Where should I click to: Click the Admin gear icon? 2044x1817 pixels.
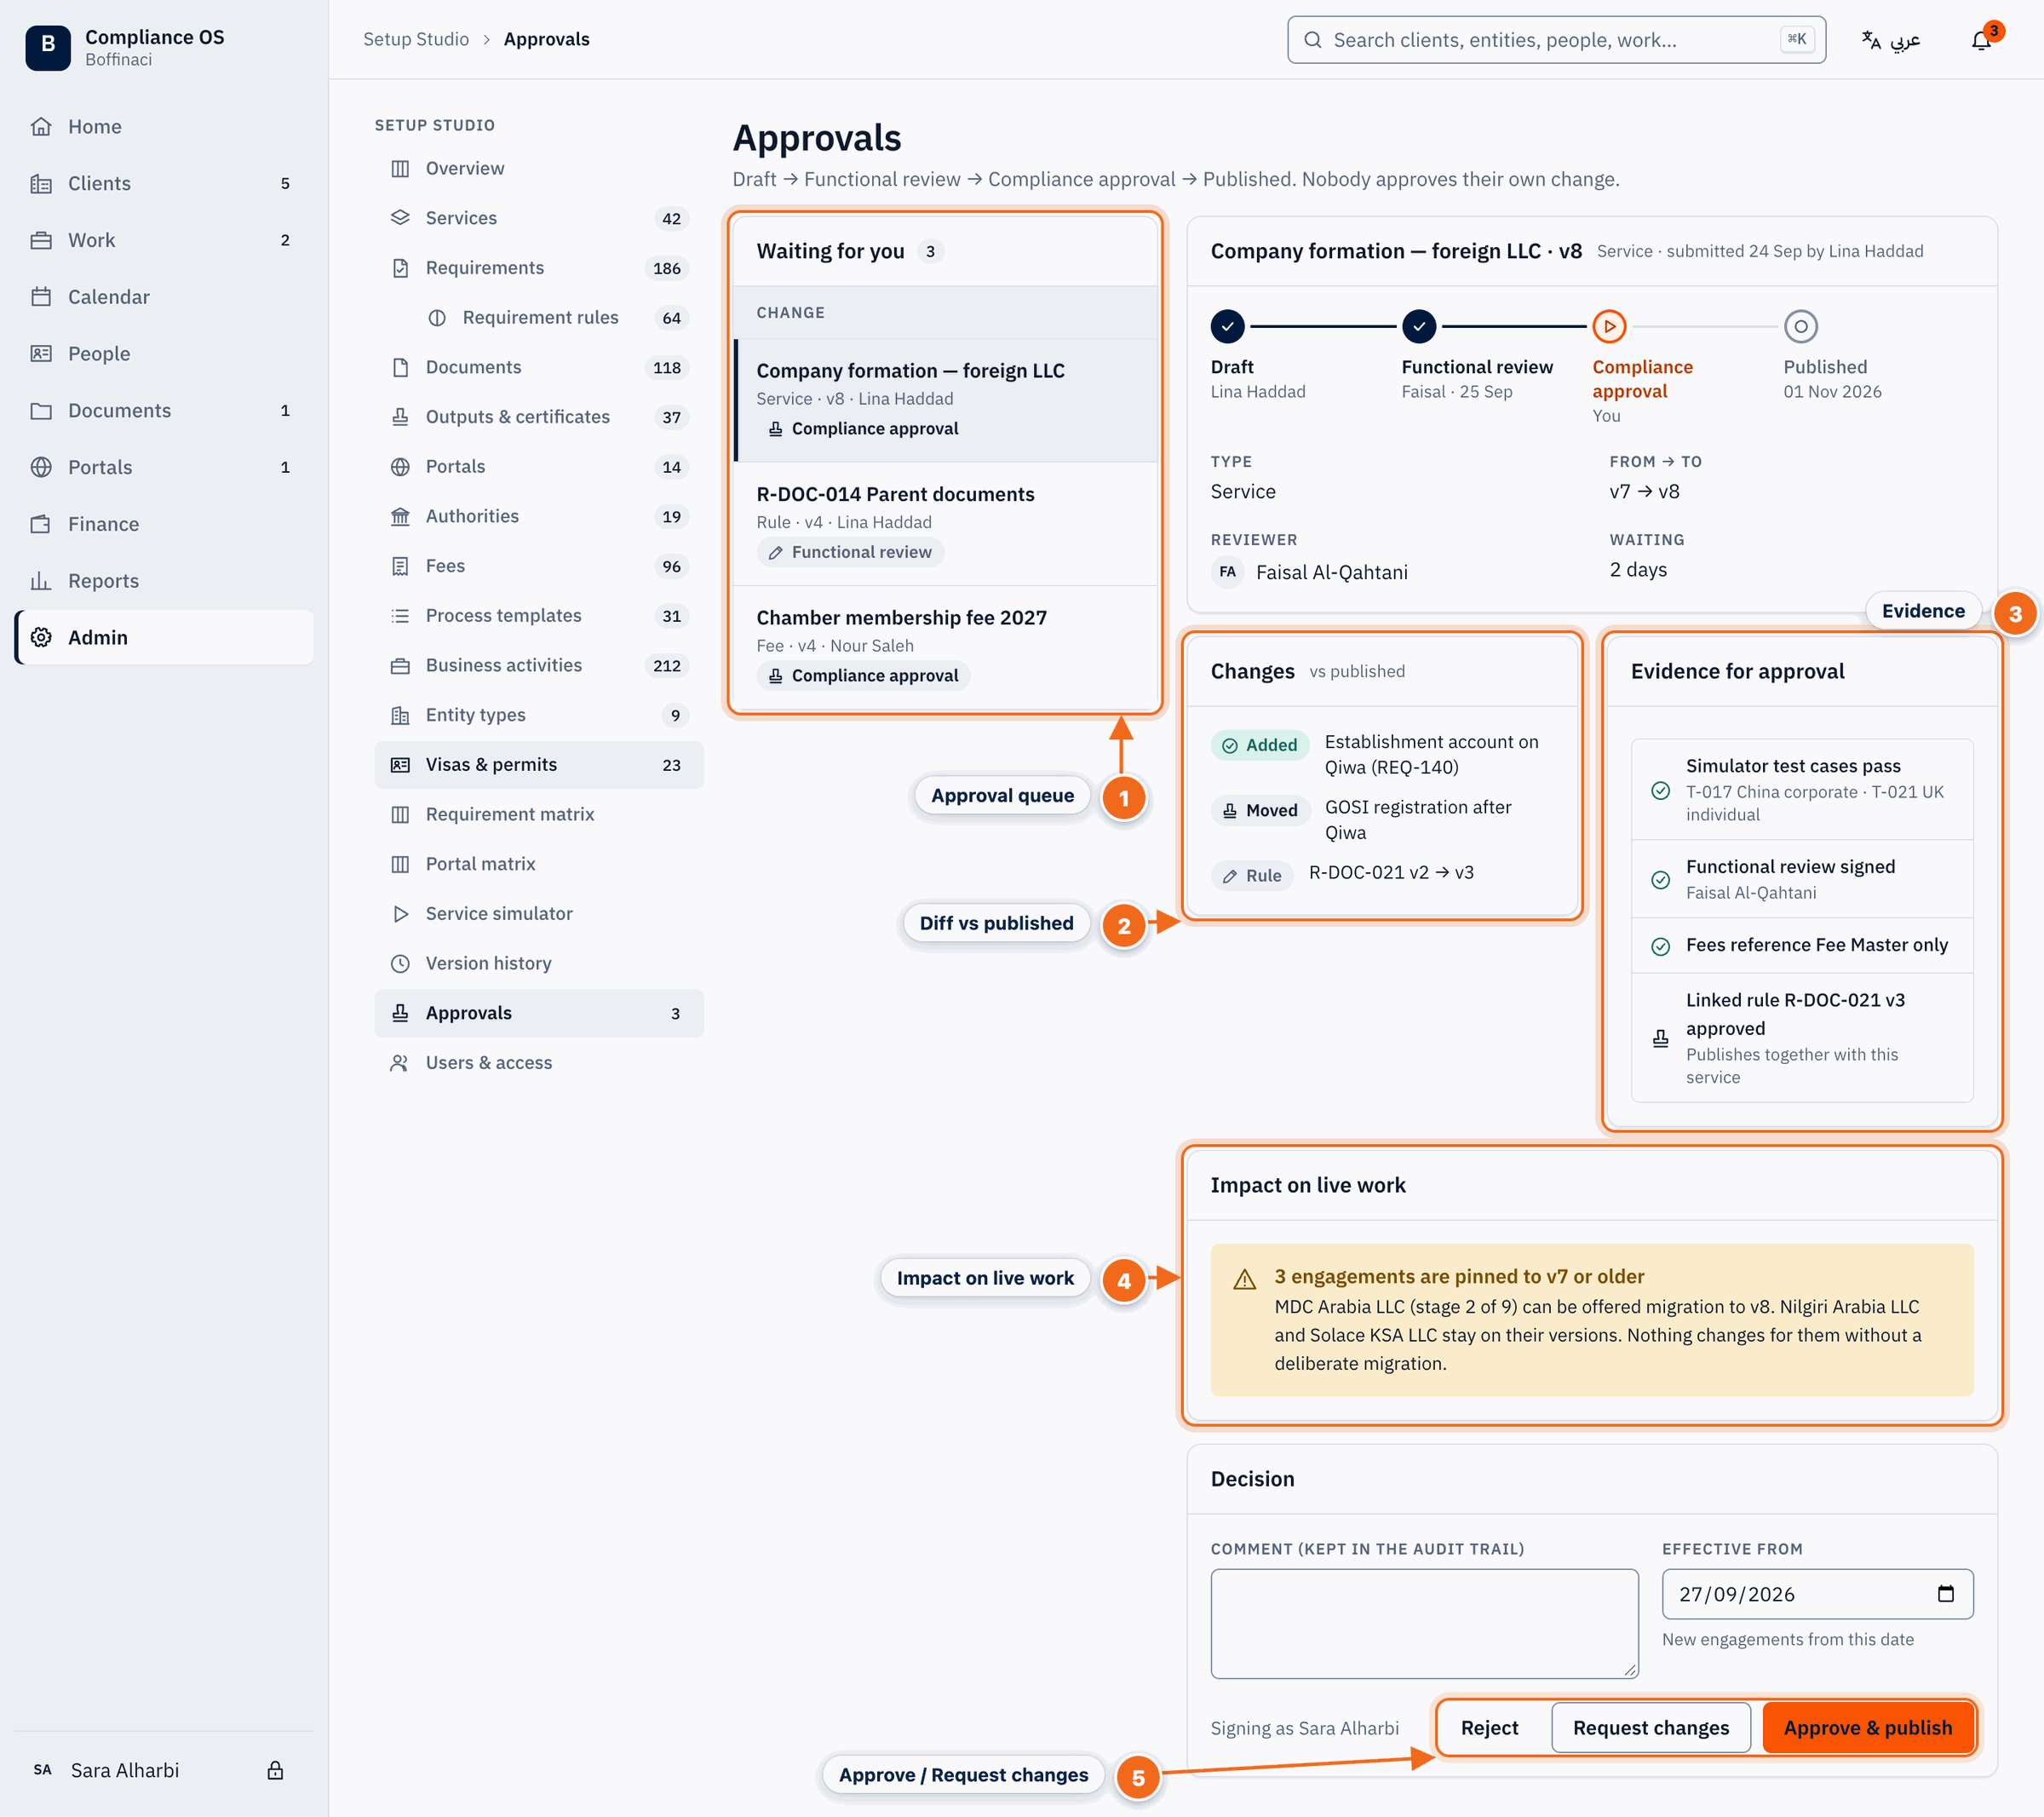pos(41,637)
